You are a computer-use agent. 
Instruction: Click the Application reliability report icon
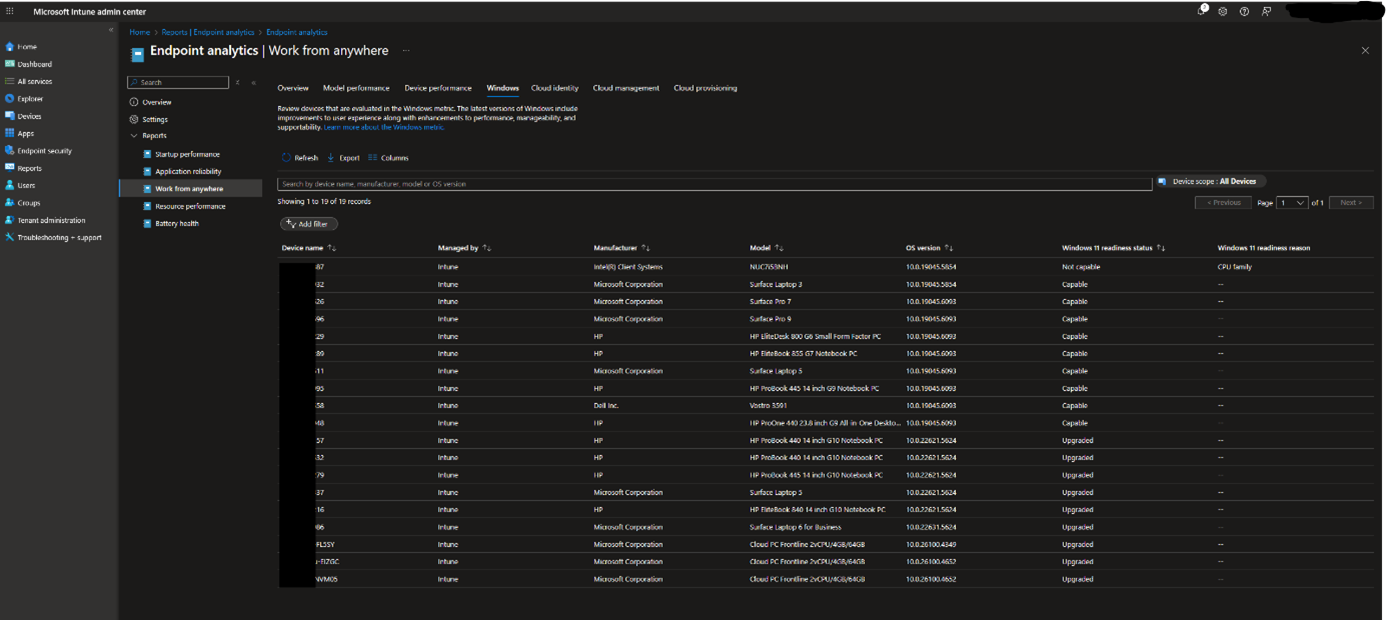pos(147,172)
